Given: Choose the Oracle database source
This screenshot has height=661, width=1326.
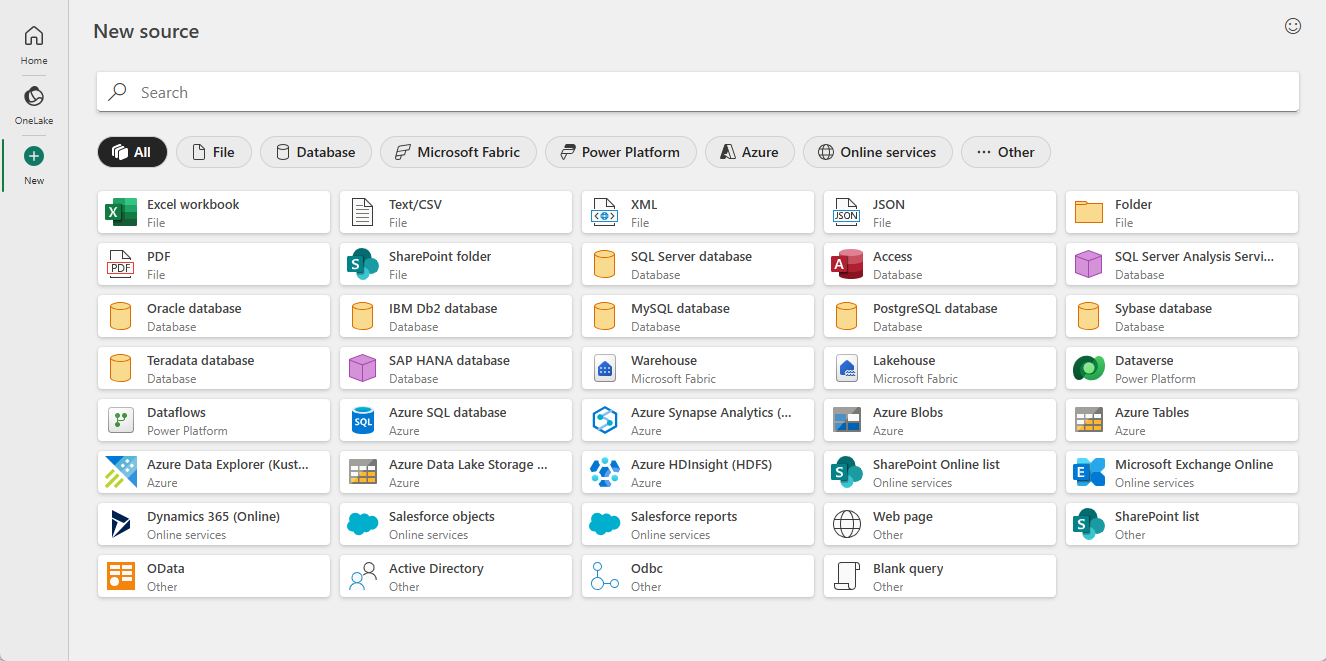Looking at the screenshot, I should point(214,316).
